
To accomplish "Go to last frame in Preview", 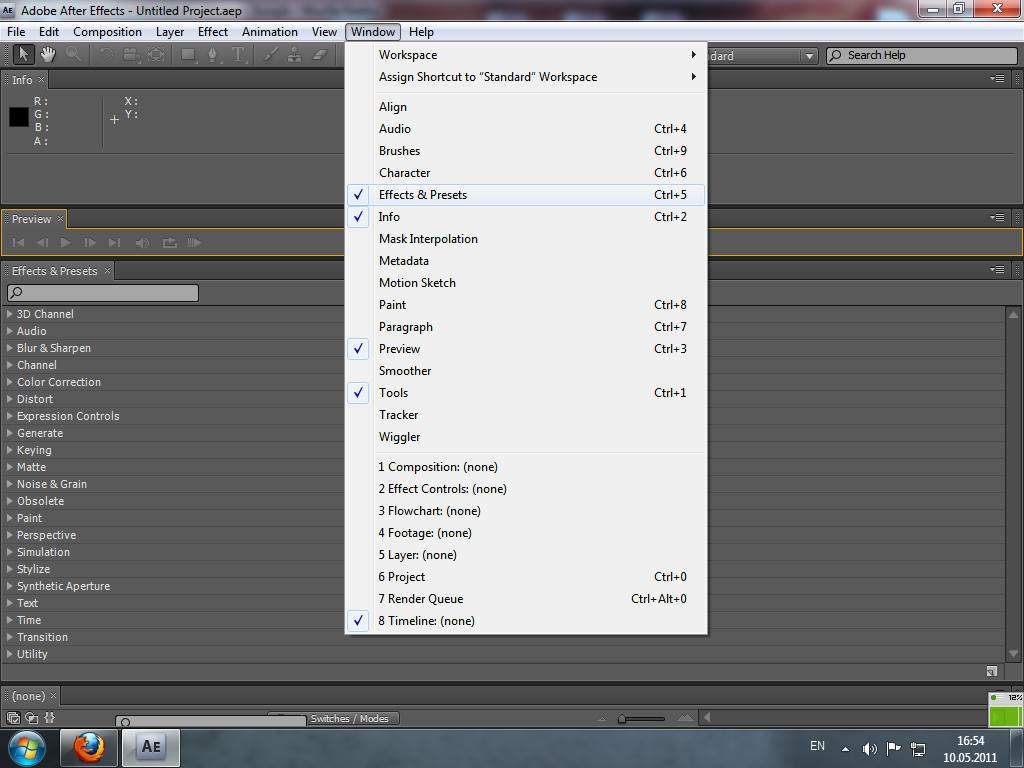I will 114,242.
